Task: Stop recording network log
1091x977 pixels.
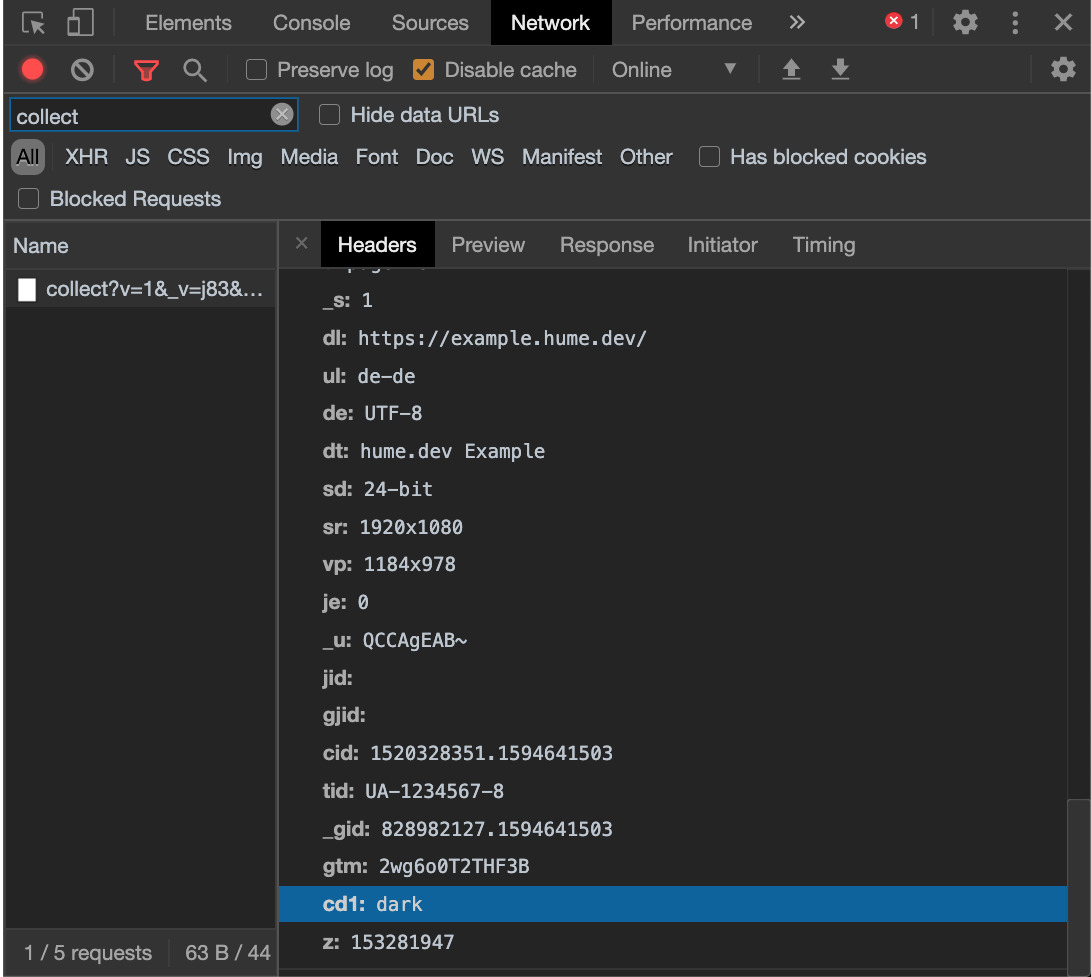Action: click(33, 70)
